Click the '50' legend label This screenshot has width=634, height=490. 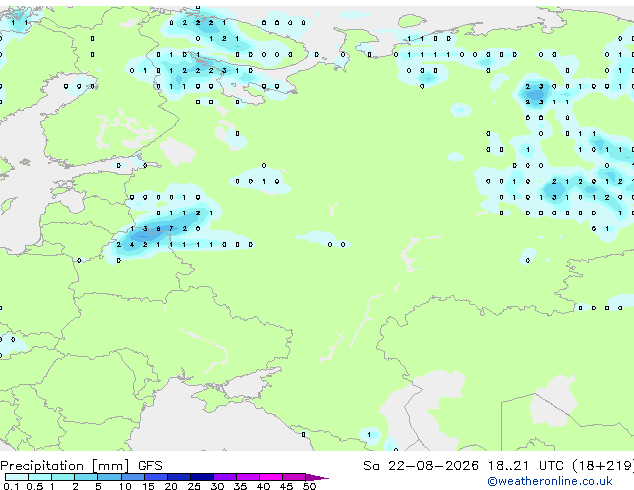309,486
